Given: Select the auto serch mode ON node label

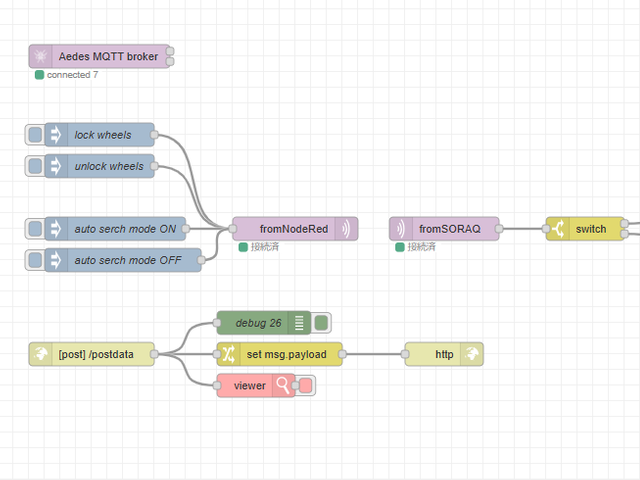Looking at the screenshot, I should [125, 229].
